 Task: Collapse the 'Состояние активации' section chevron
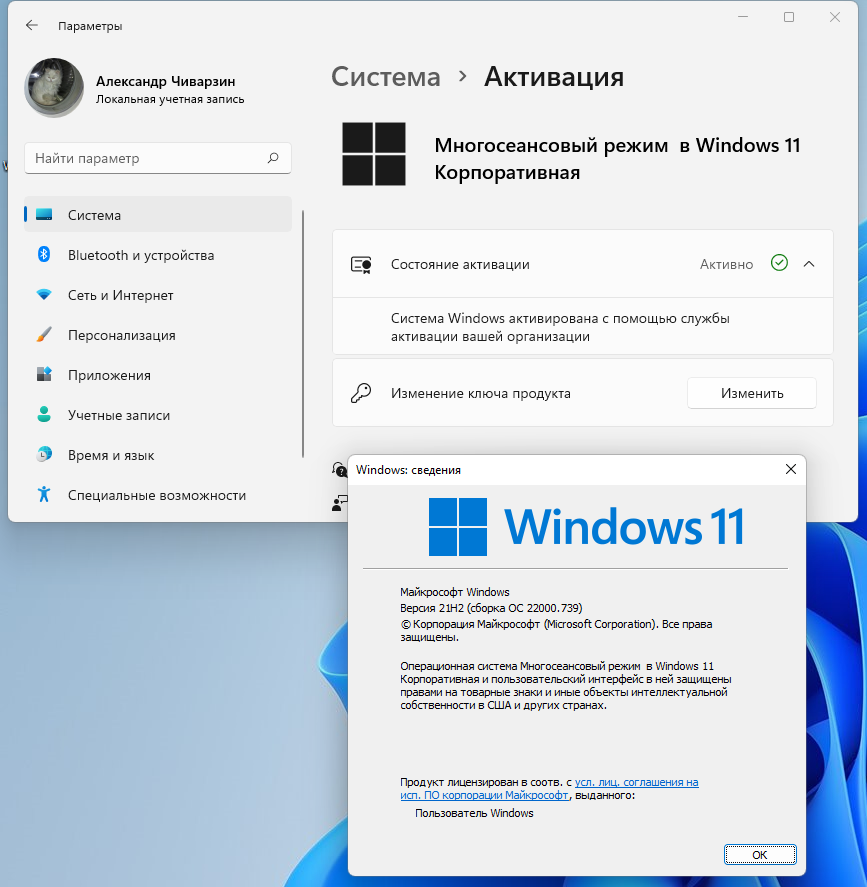(809, 264)
